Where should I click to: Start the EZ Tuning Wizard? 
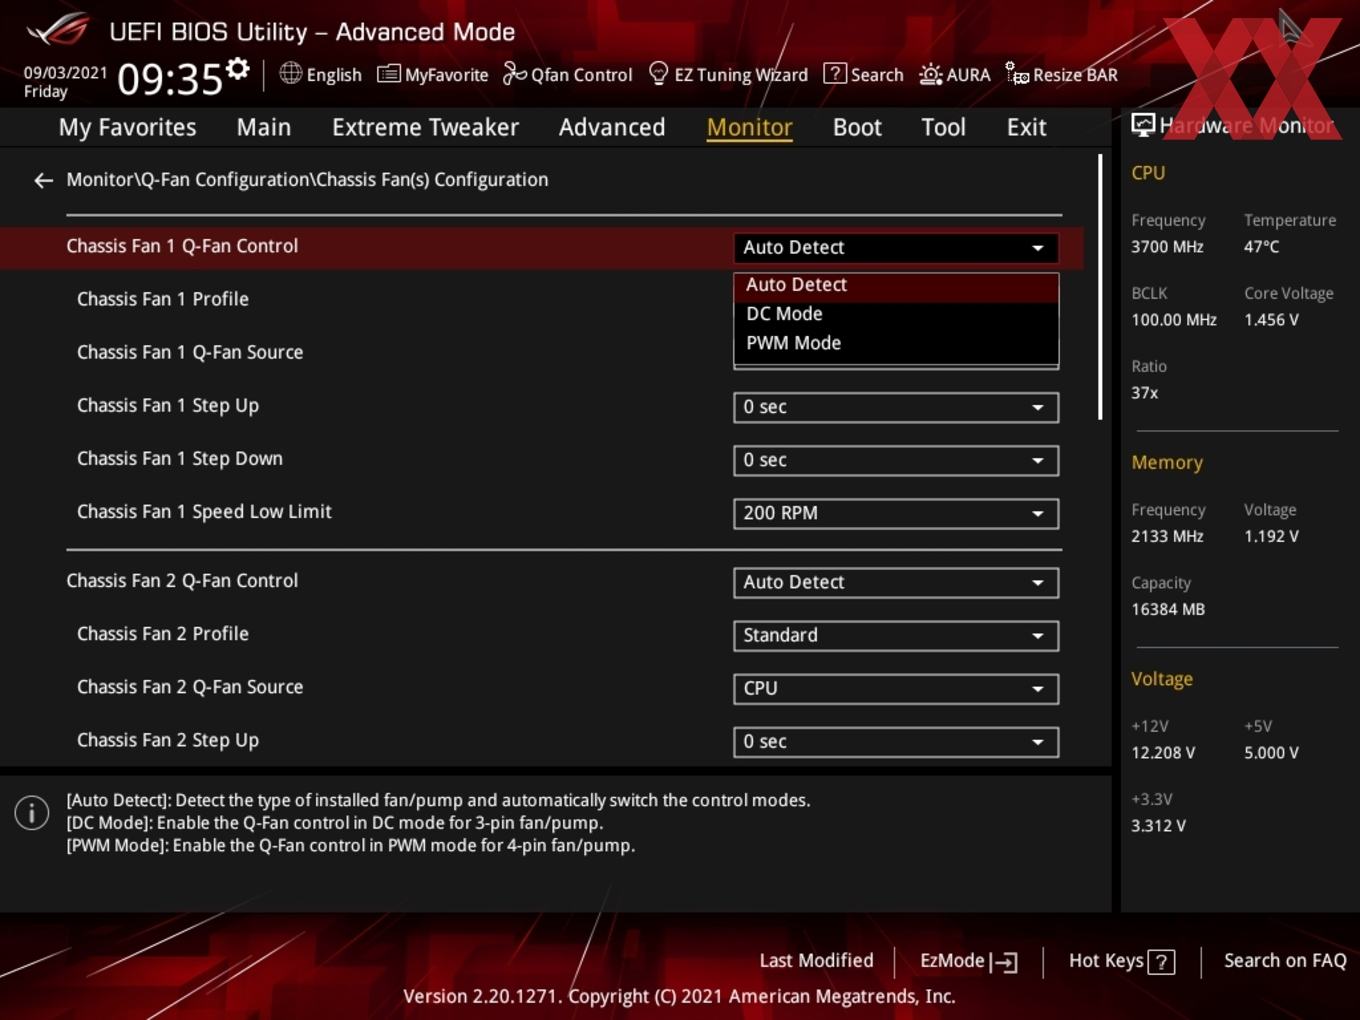pyautogui.click(x=729, y=75)
